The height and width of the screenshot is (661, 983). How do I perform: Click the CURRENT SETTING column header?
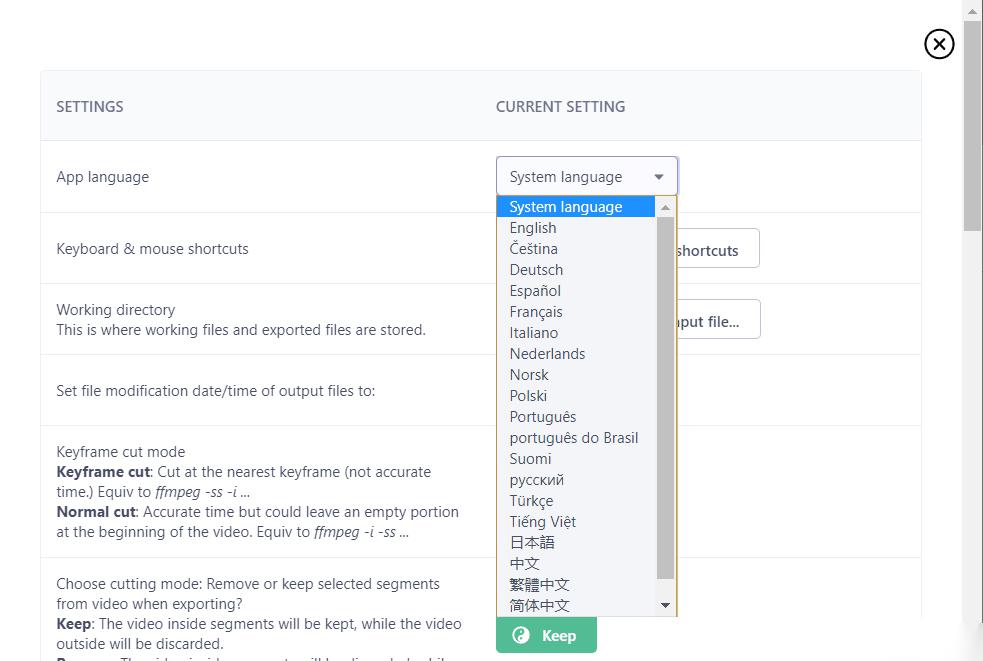pyautogui.click(x=560, y=107)
